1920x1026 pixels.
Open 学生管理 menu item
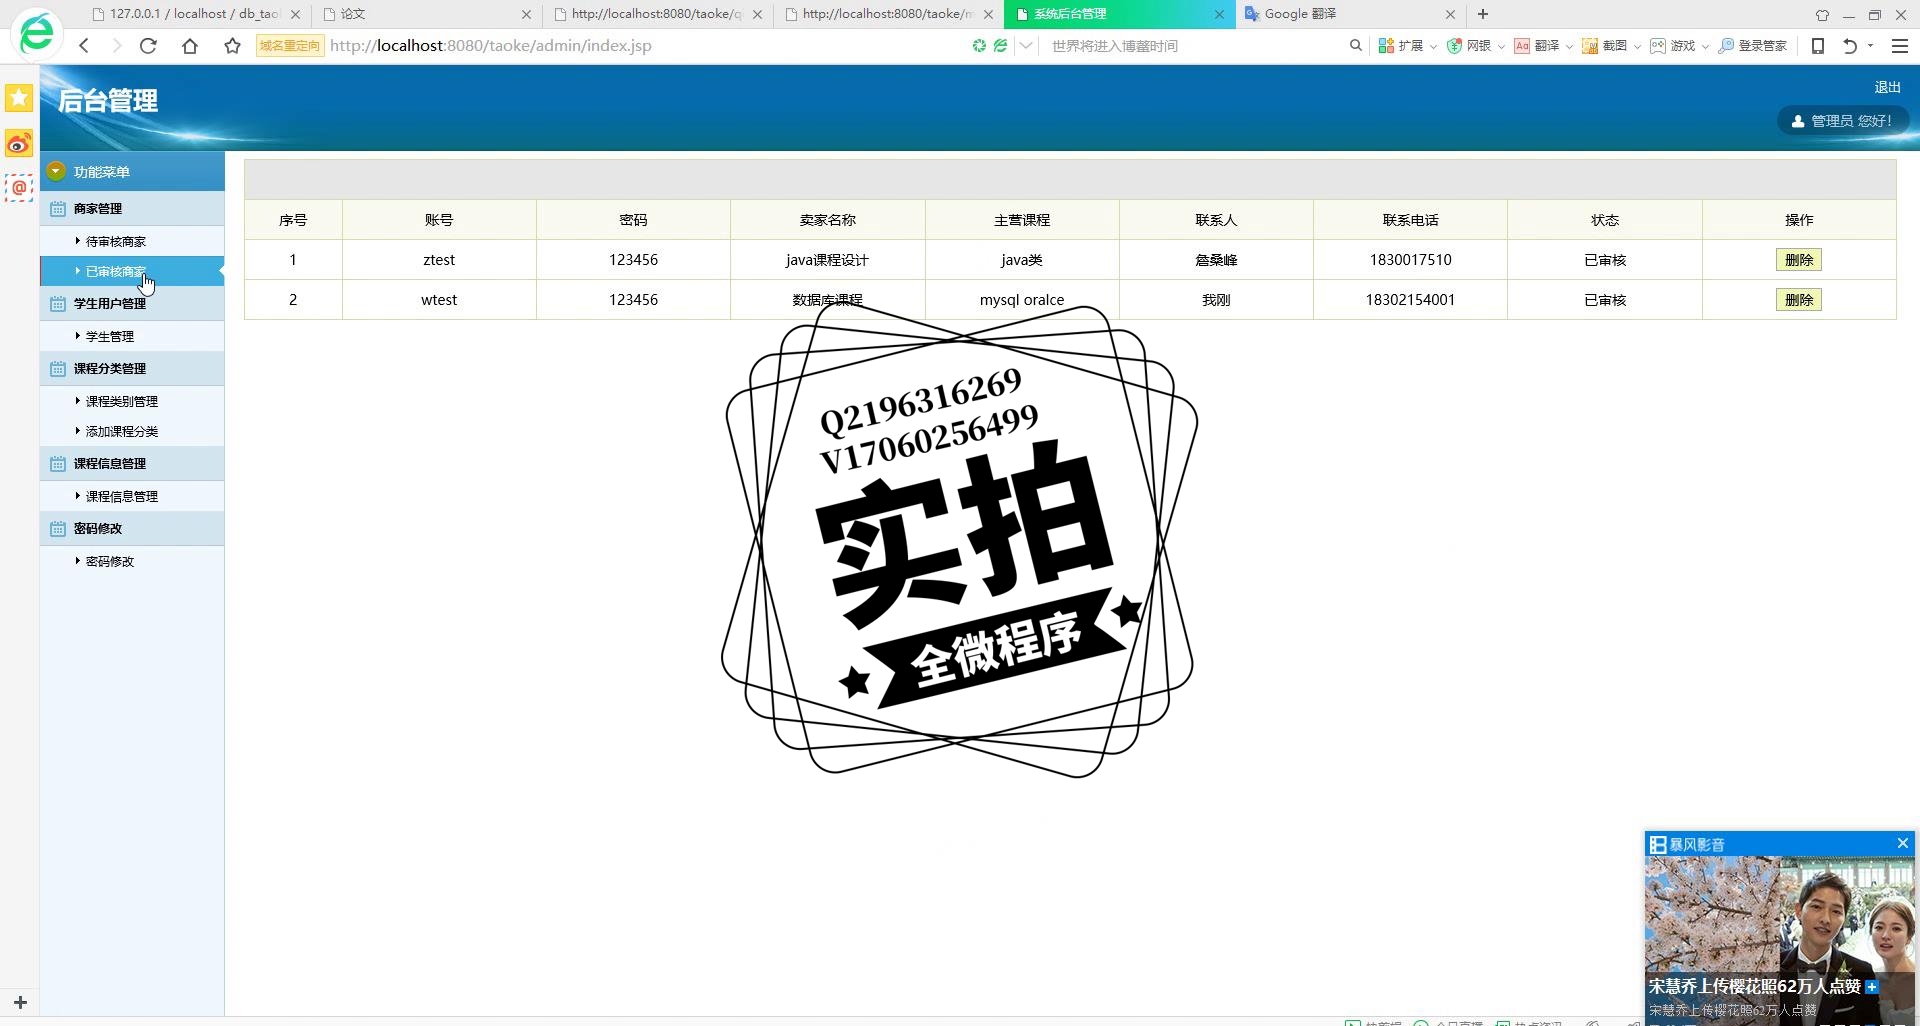click(x=110, y=336)
